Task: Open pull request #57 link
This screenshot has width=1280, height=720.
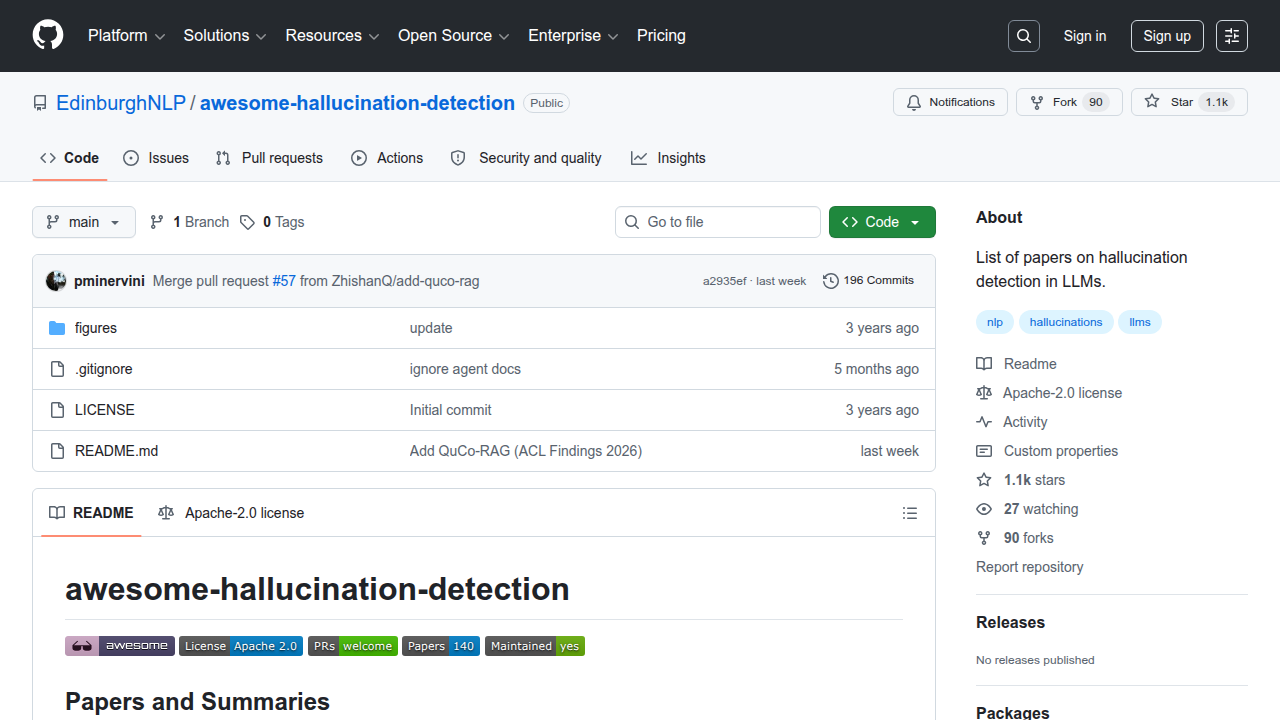Action: click(x=284, y=281)
